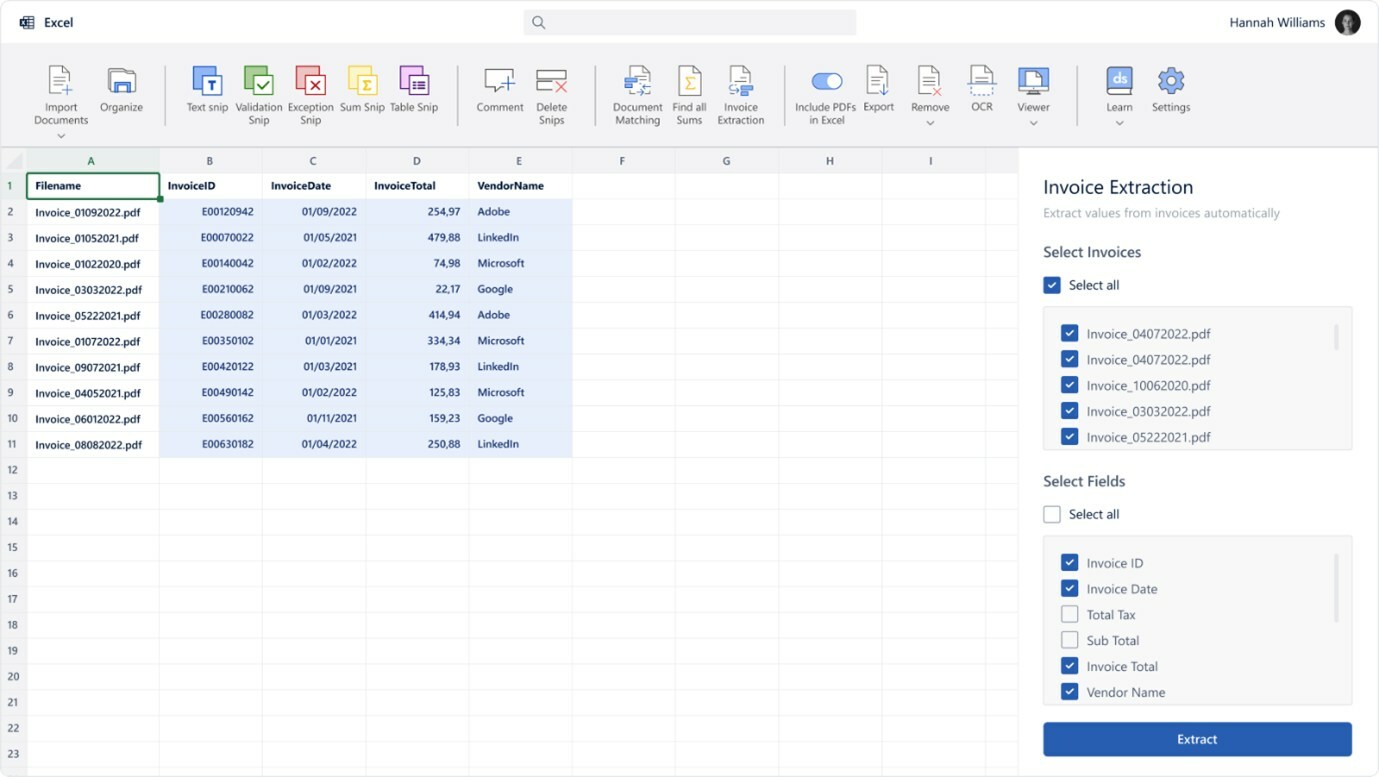Click the search magnifier icon
Screen dimensions: 1379x777
tap(538, 22)
